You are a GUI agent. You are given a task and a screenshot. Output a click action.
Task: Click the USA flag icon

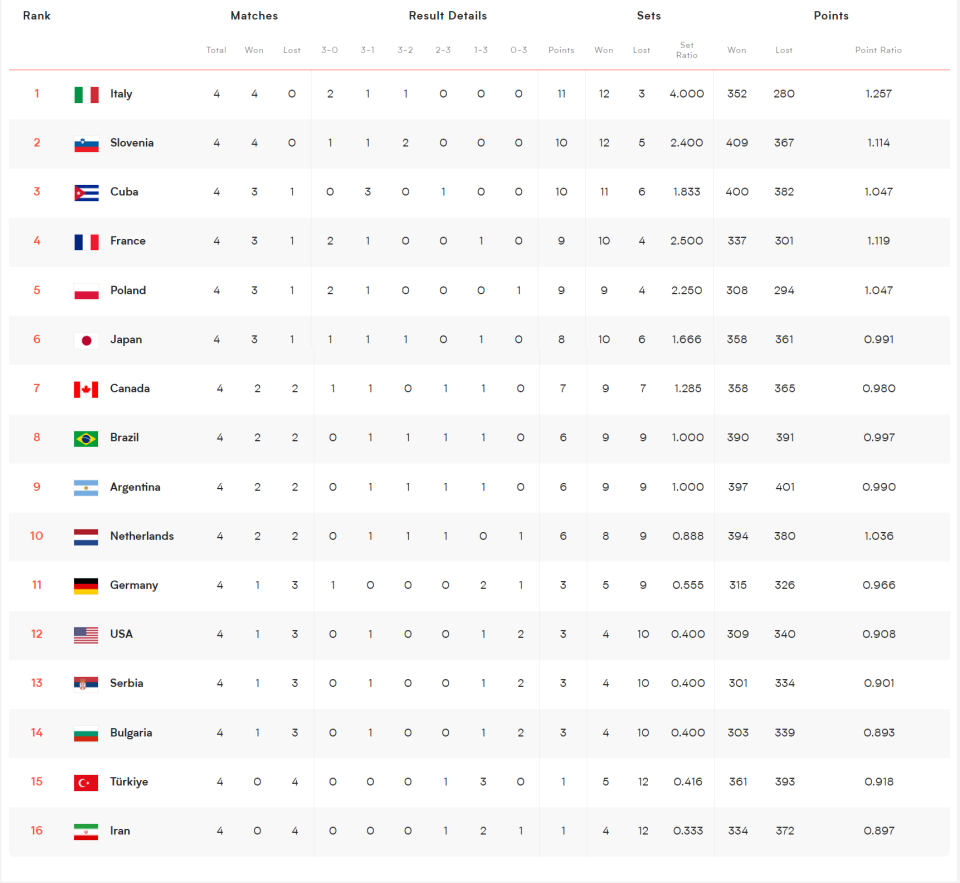[86, 635]
